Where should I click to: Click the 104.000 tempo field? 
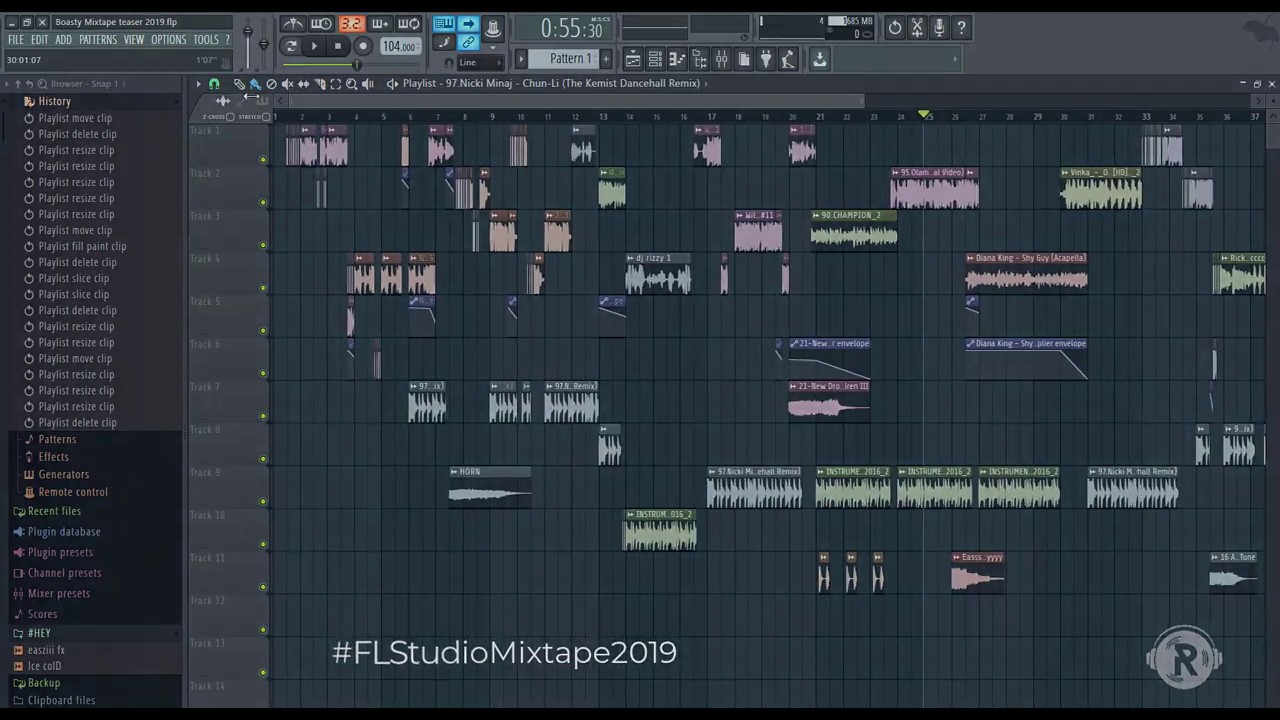pyautogui.click(x=399, y=46)
